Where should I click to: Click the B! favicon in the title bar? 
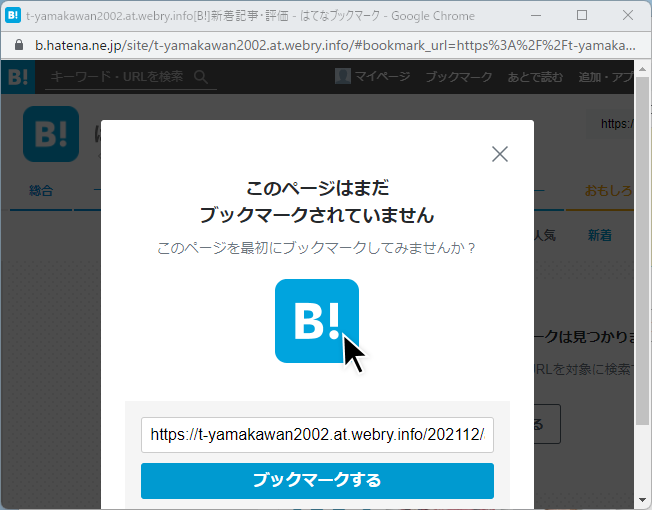[13, 16]
